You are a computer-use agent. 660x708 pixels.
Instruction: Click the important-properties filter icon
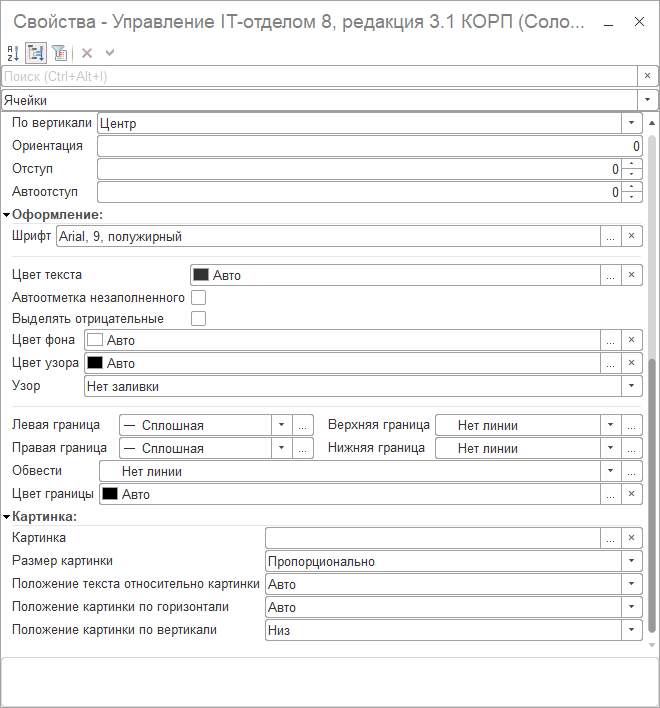tap(60, 53)
